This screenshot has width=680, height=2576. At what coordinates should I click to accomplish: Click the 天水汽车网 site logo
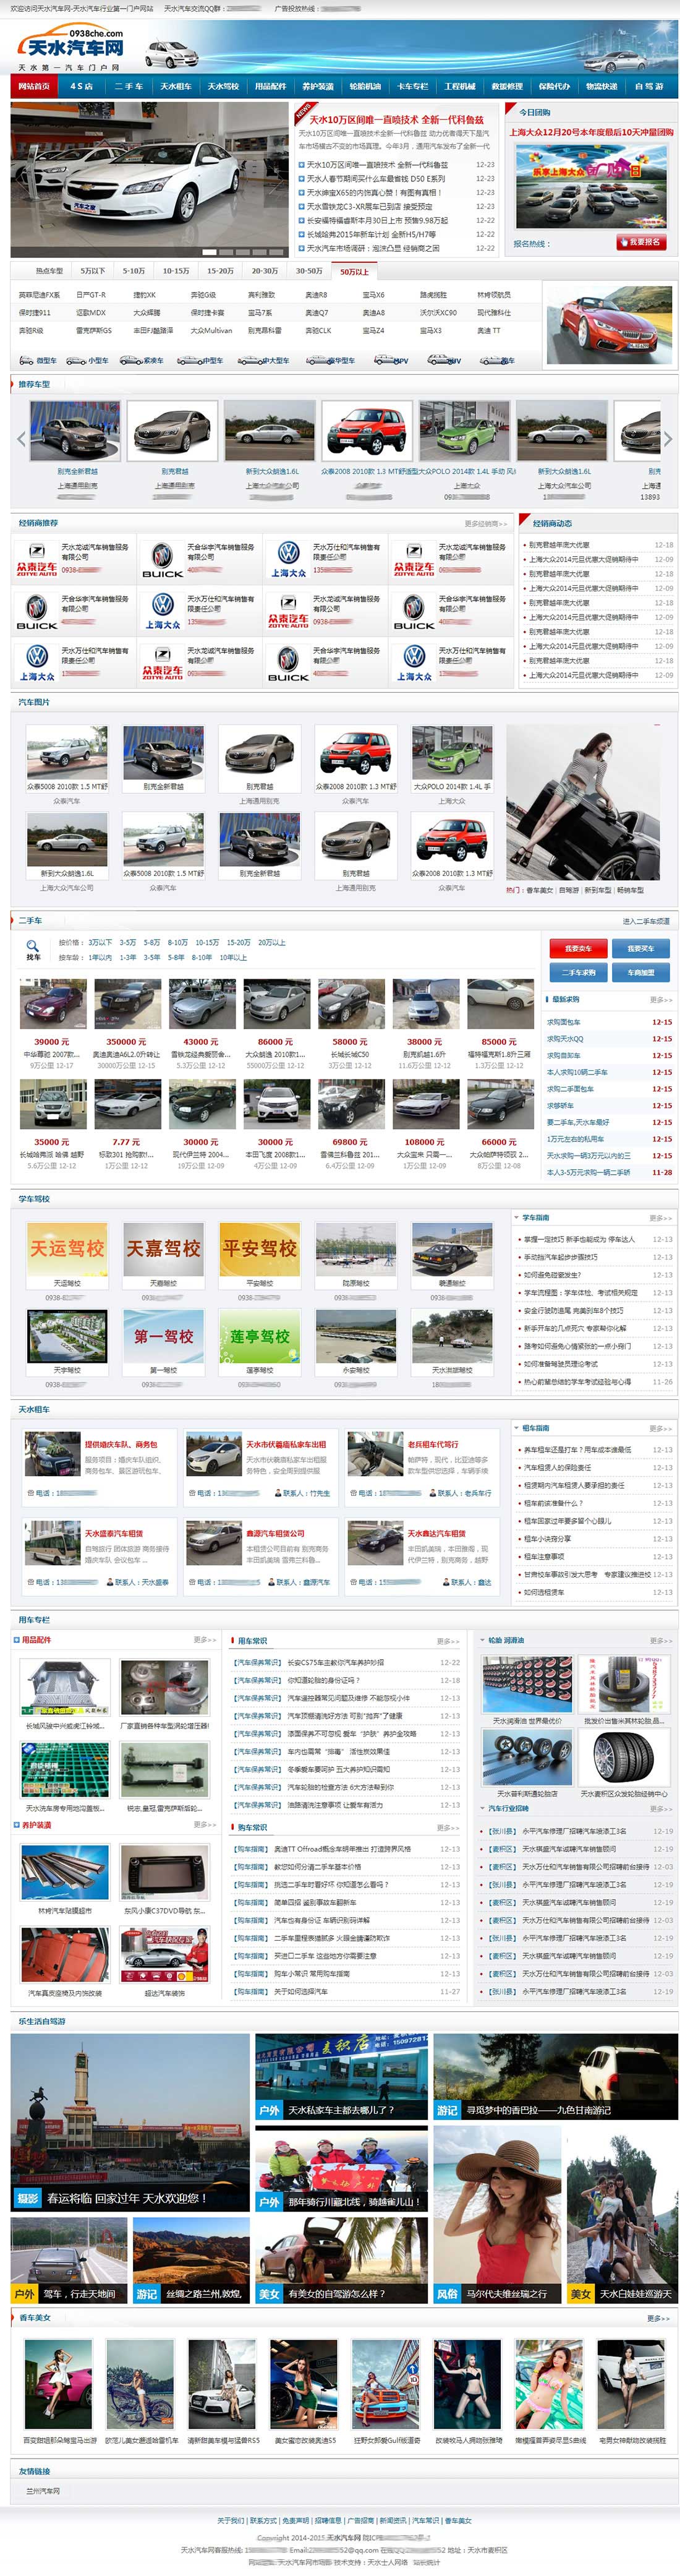point(71,47)
